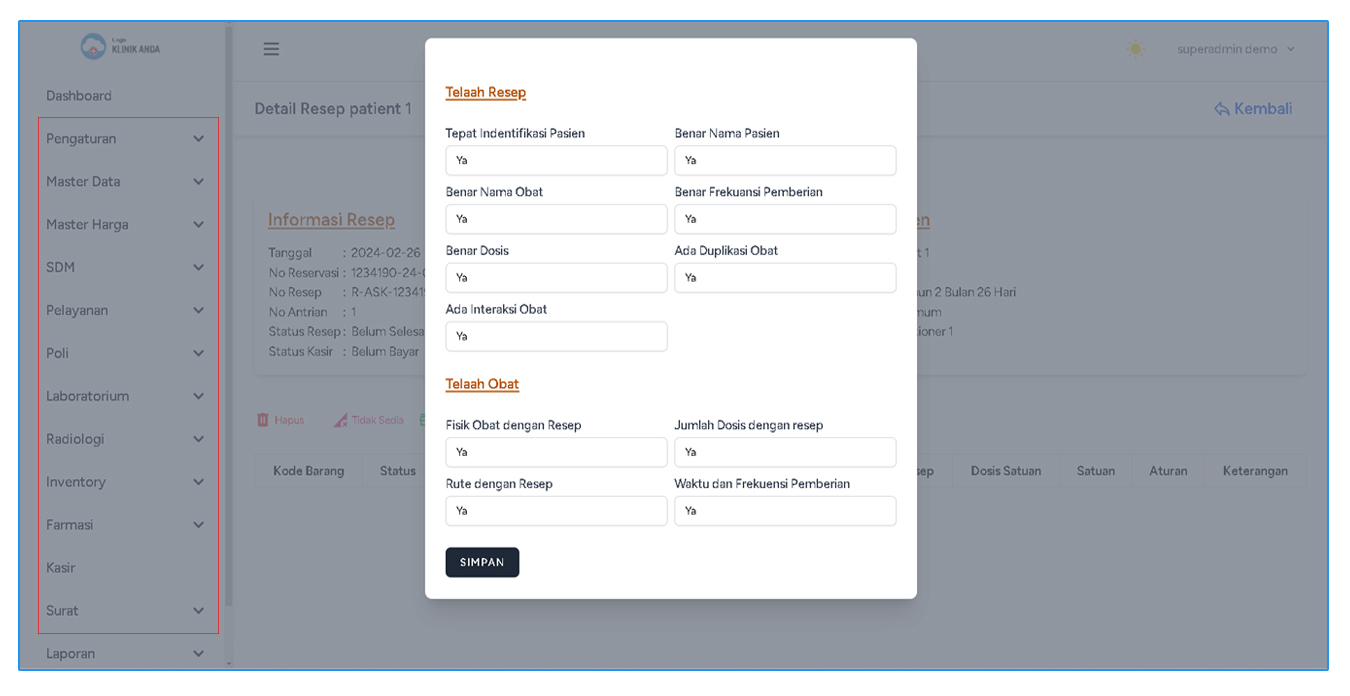Click the Tidak Sedia icon

tap(341, 420)
